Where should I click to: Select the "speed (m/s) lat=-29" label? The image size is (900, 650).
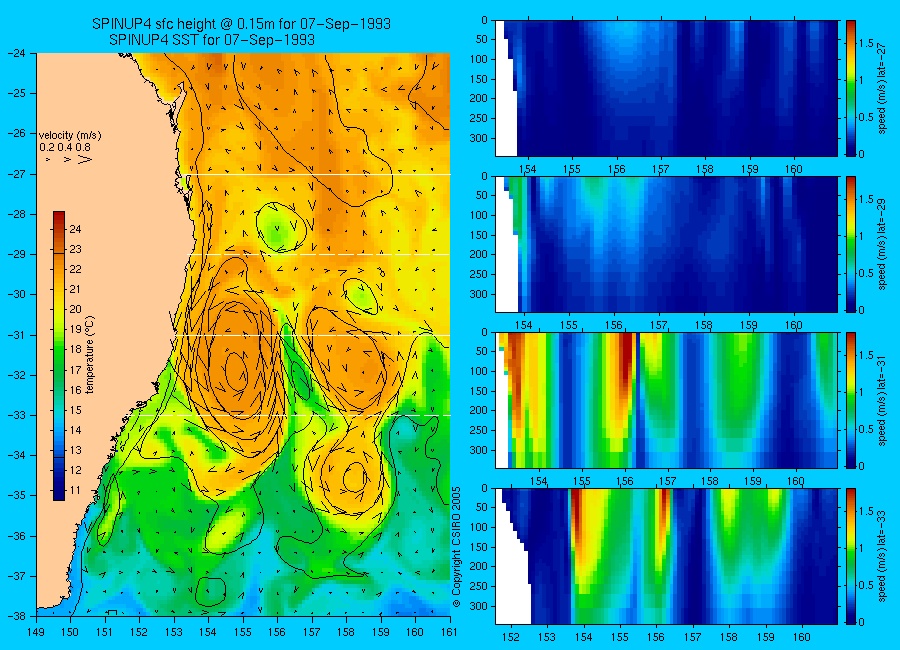click(x=882, y=244)
